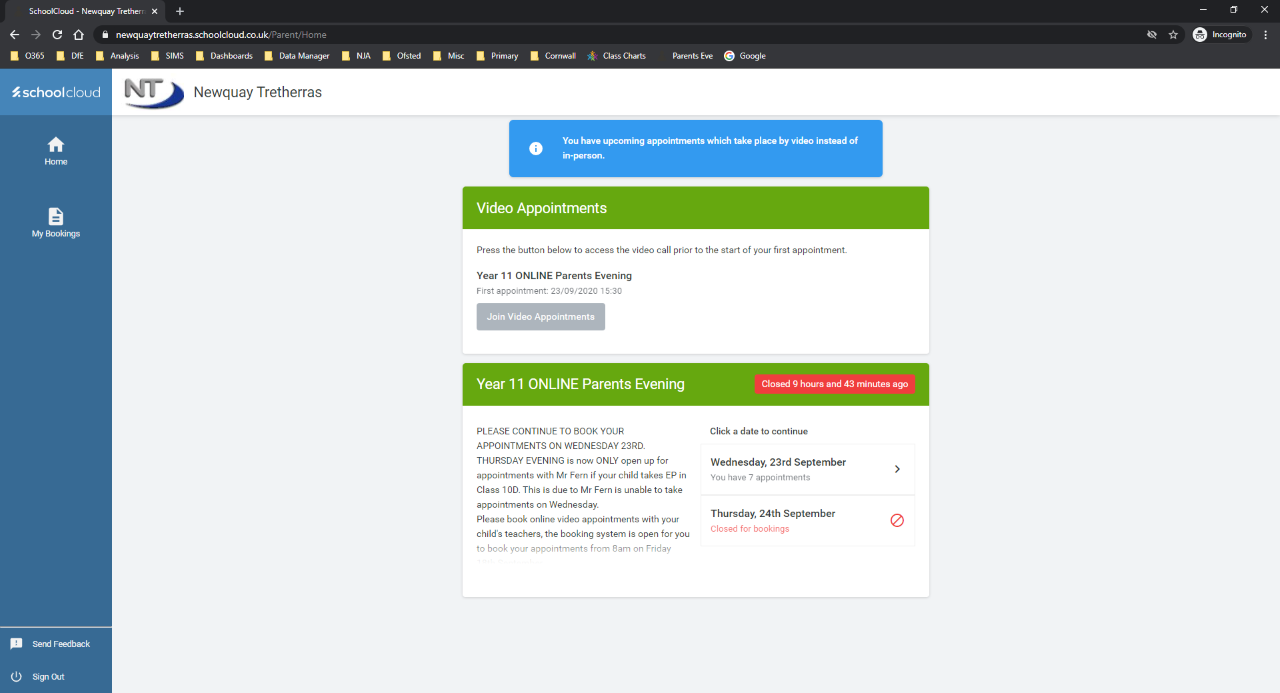Viewport: 1280px width, 693px height.
Task: Open the NJA bookmark folder
Action: pos(355,56)
